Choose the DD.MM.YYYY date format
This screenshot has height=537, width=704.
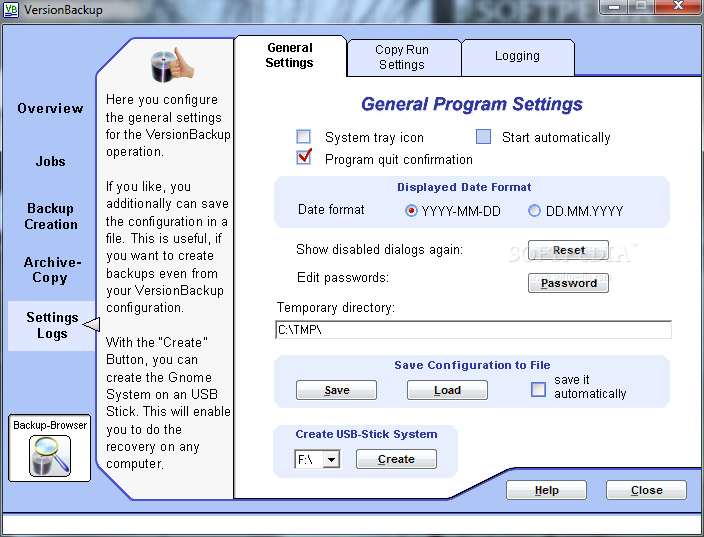coord(534,211)
